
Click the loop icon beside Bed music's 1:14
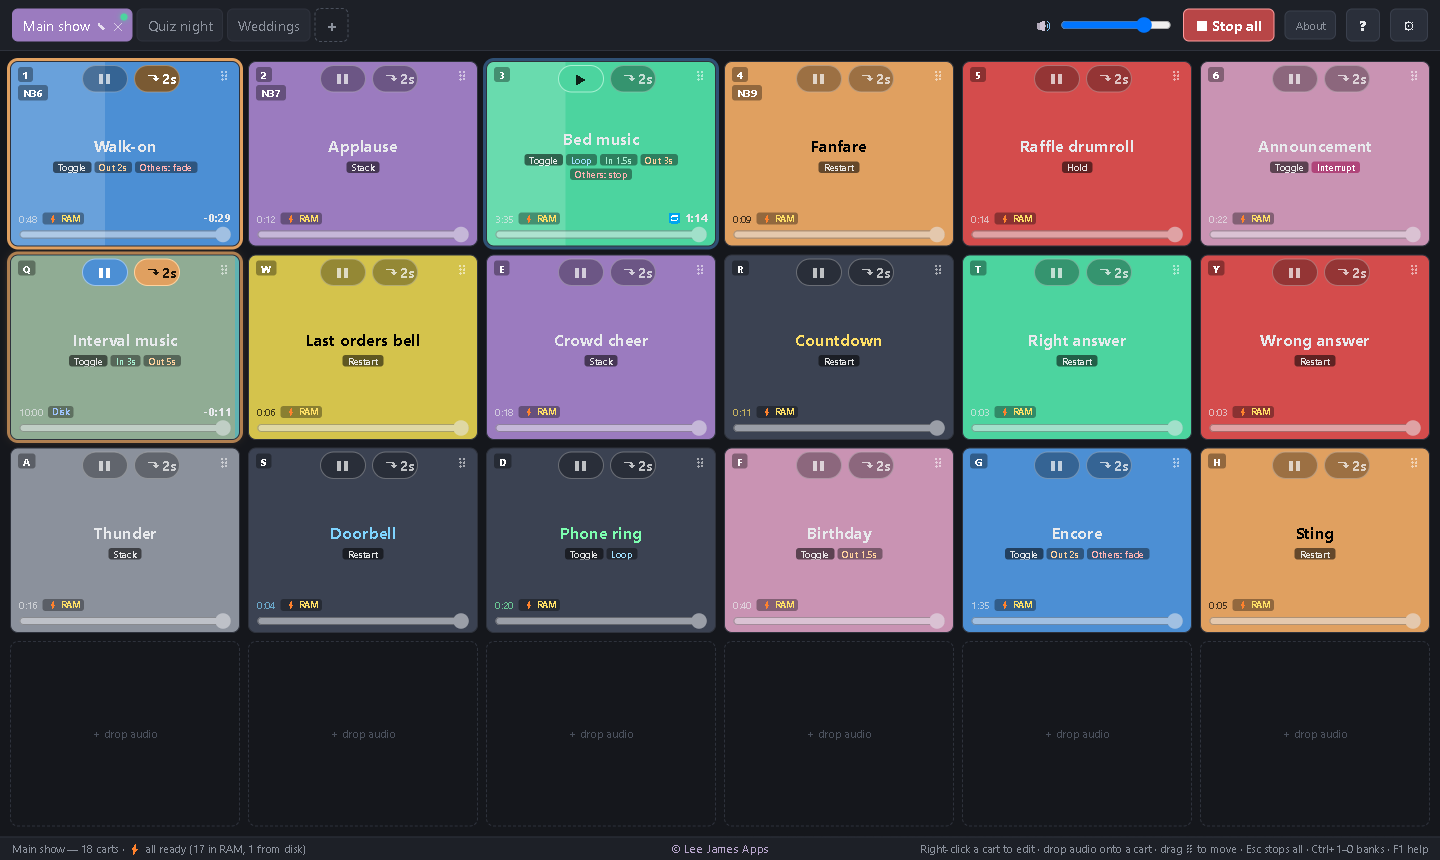674,218
